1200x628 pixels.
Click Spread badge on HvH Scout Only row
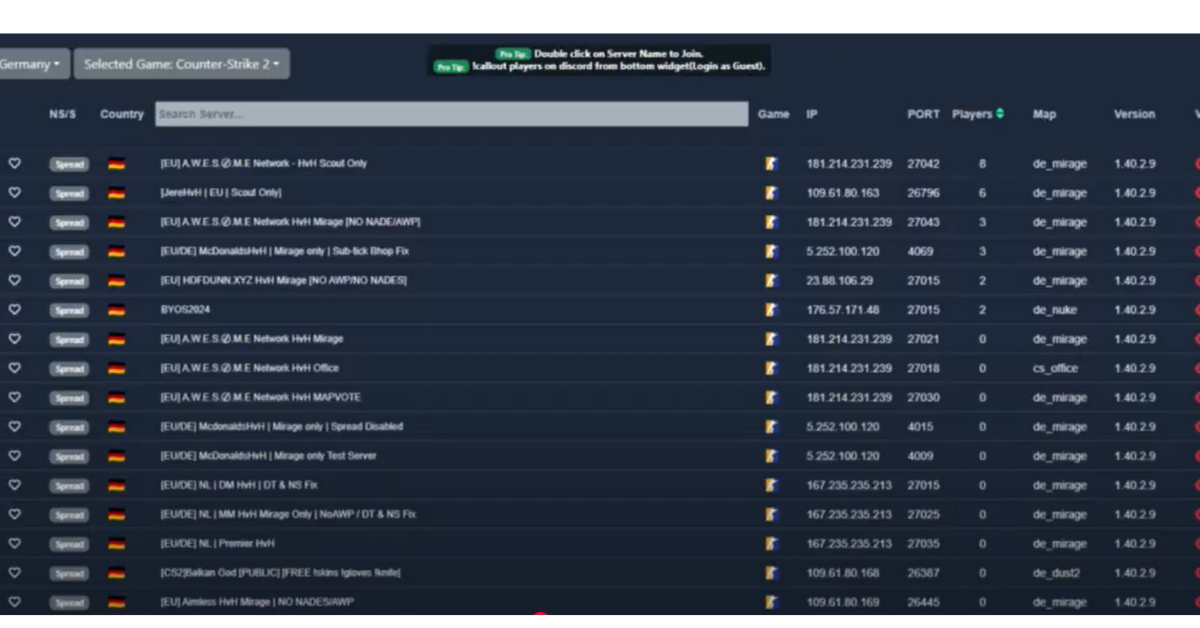click(x=69, y=164)
